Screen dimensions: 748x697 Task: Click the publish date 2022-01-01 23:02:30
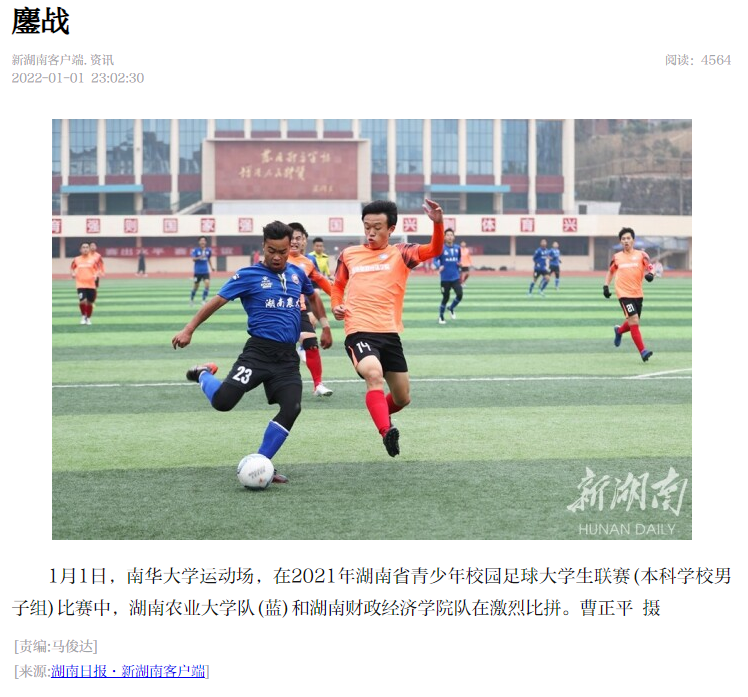click(x=78, y=78)
